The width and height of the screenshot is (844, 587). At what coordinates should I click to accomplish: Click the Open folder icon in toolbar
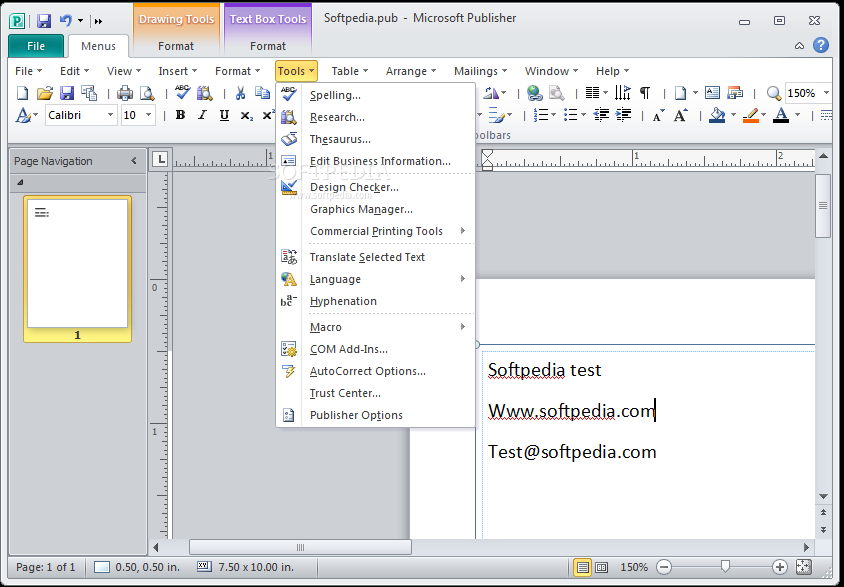(x=45, y=93)
